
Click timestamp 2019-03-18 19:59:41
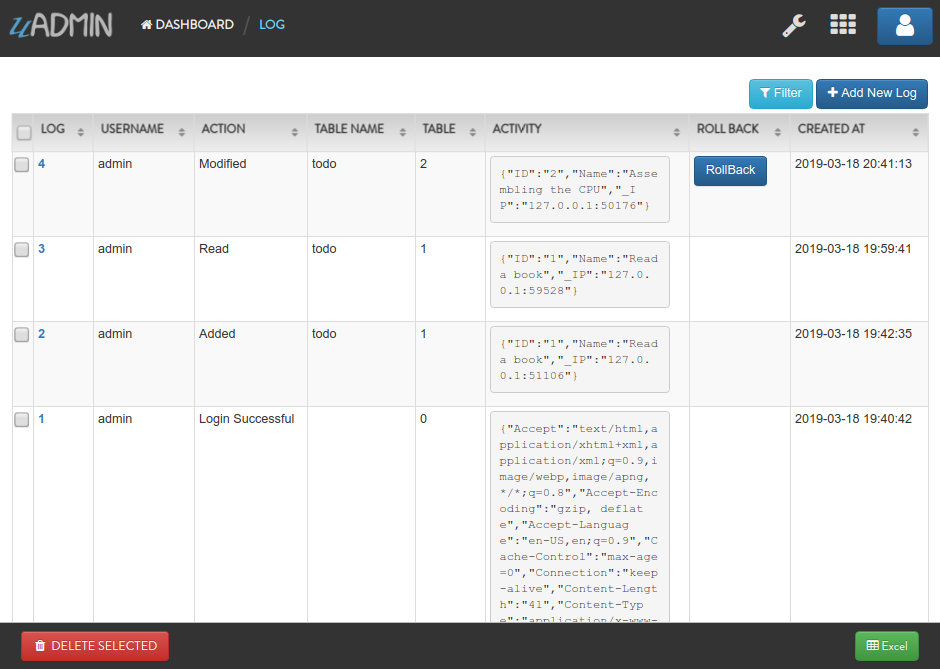coord(853,249)
